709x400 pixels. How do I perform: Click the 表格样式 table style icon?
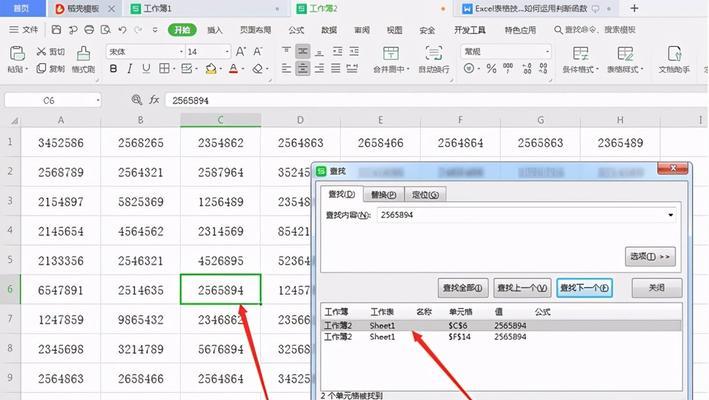pos(625,53)
